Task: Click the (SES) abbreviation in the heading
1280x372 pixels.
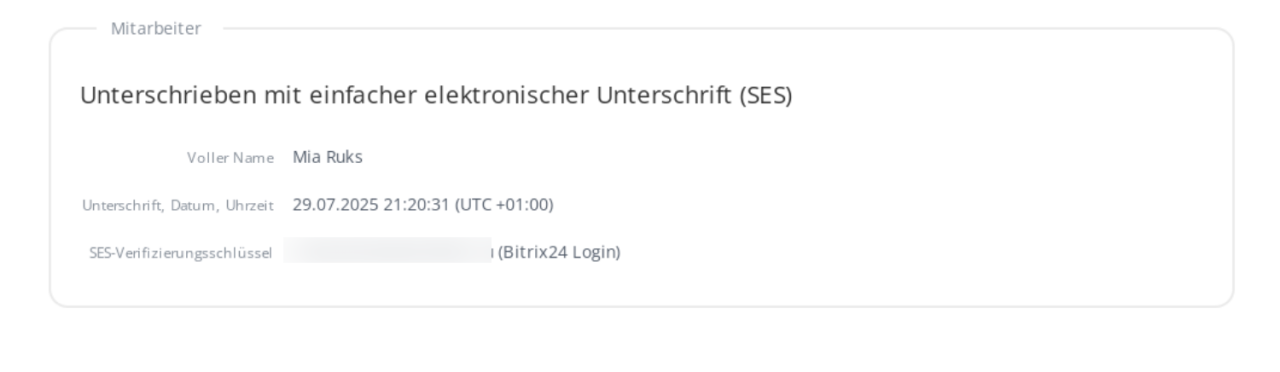Action: tap(766, 97)
